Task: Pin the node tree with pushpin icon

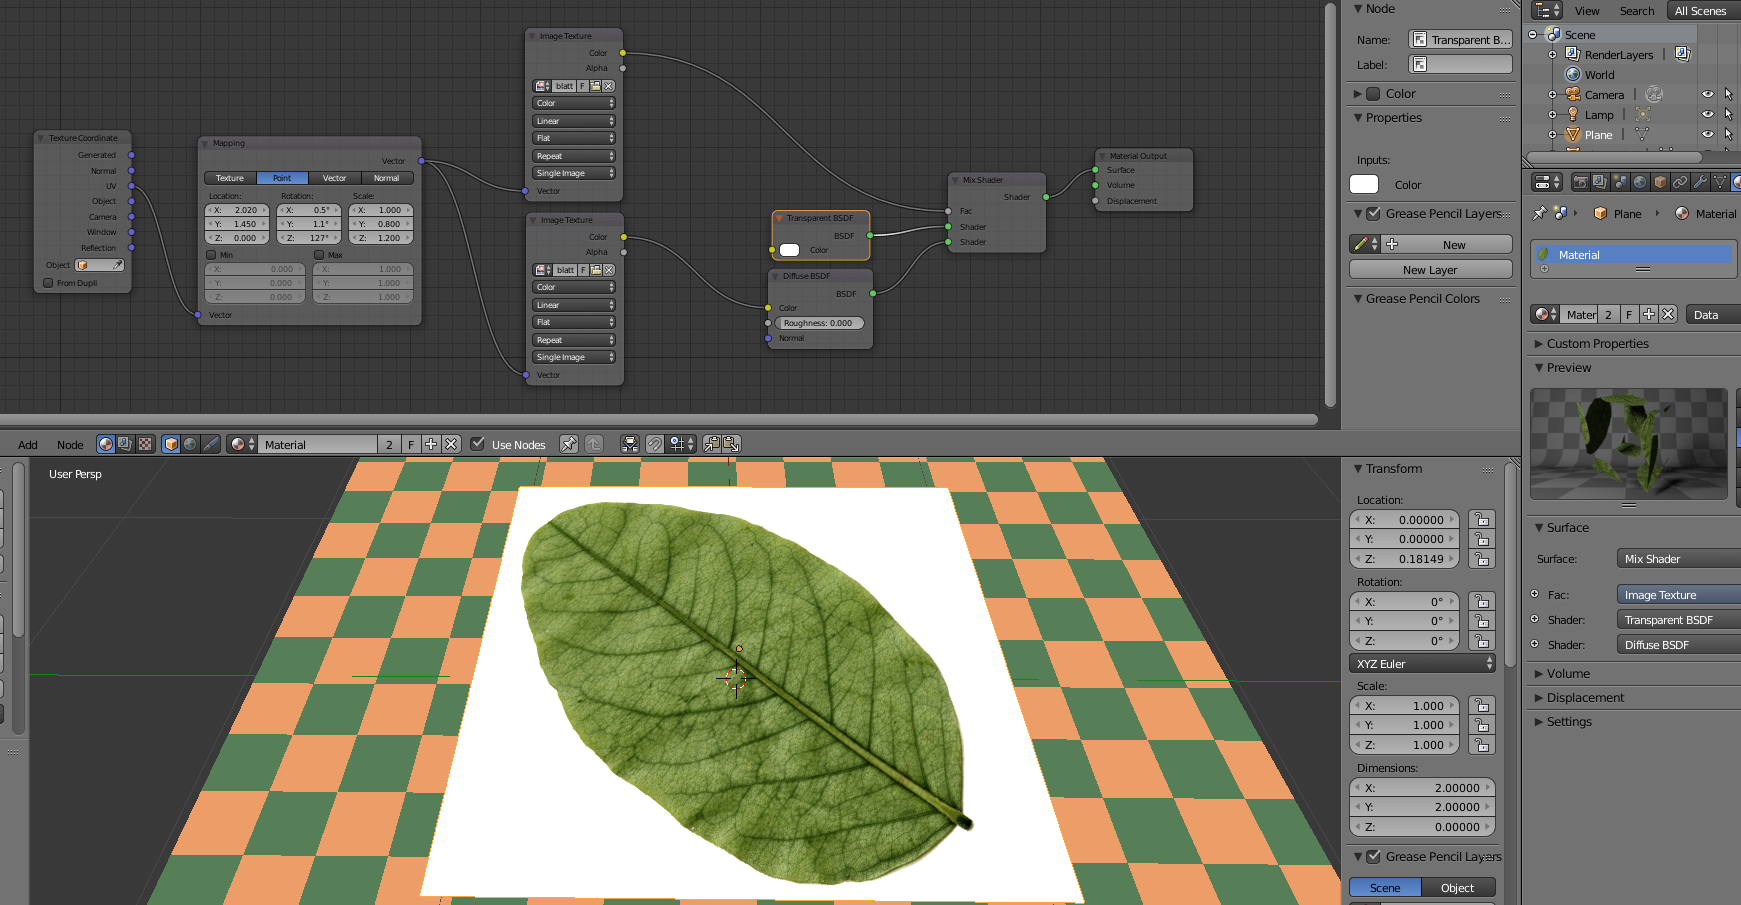Action: (569, 444)
